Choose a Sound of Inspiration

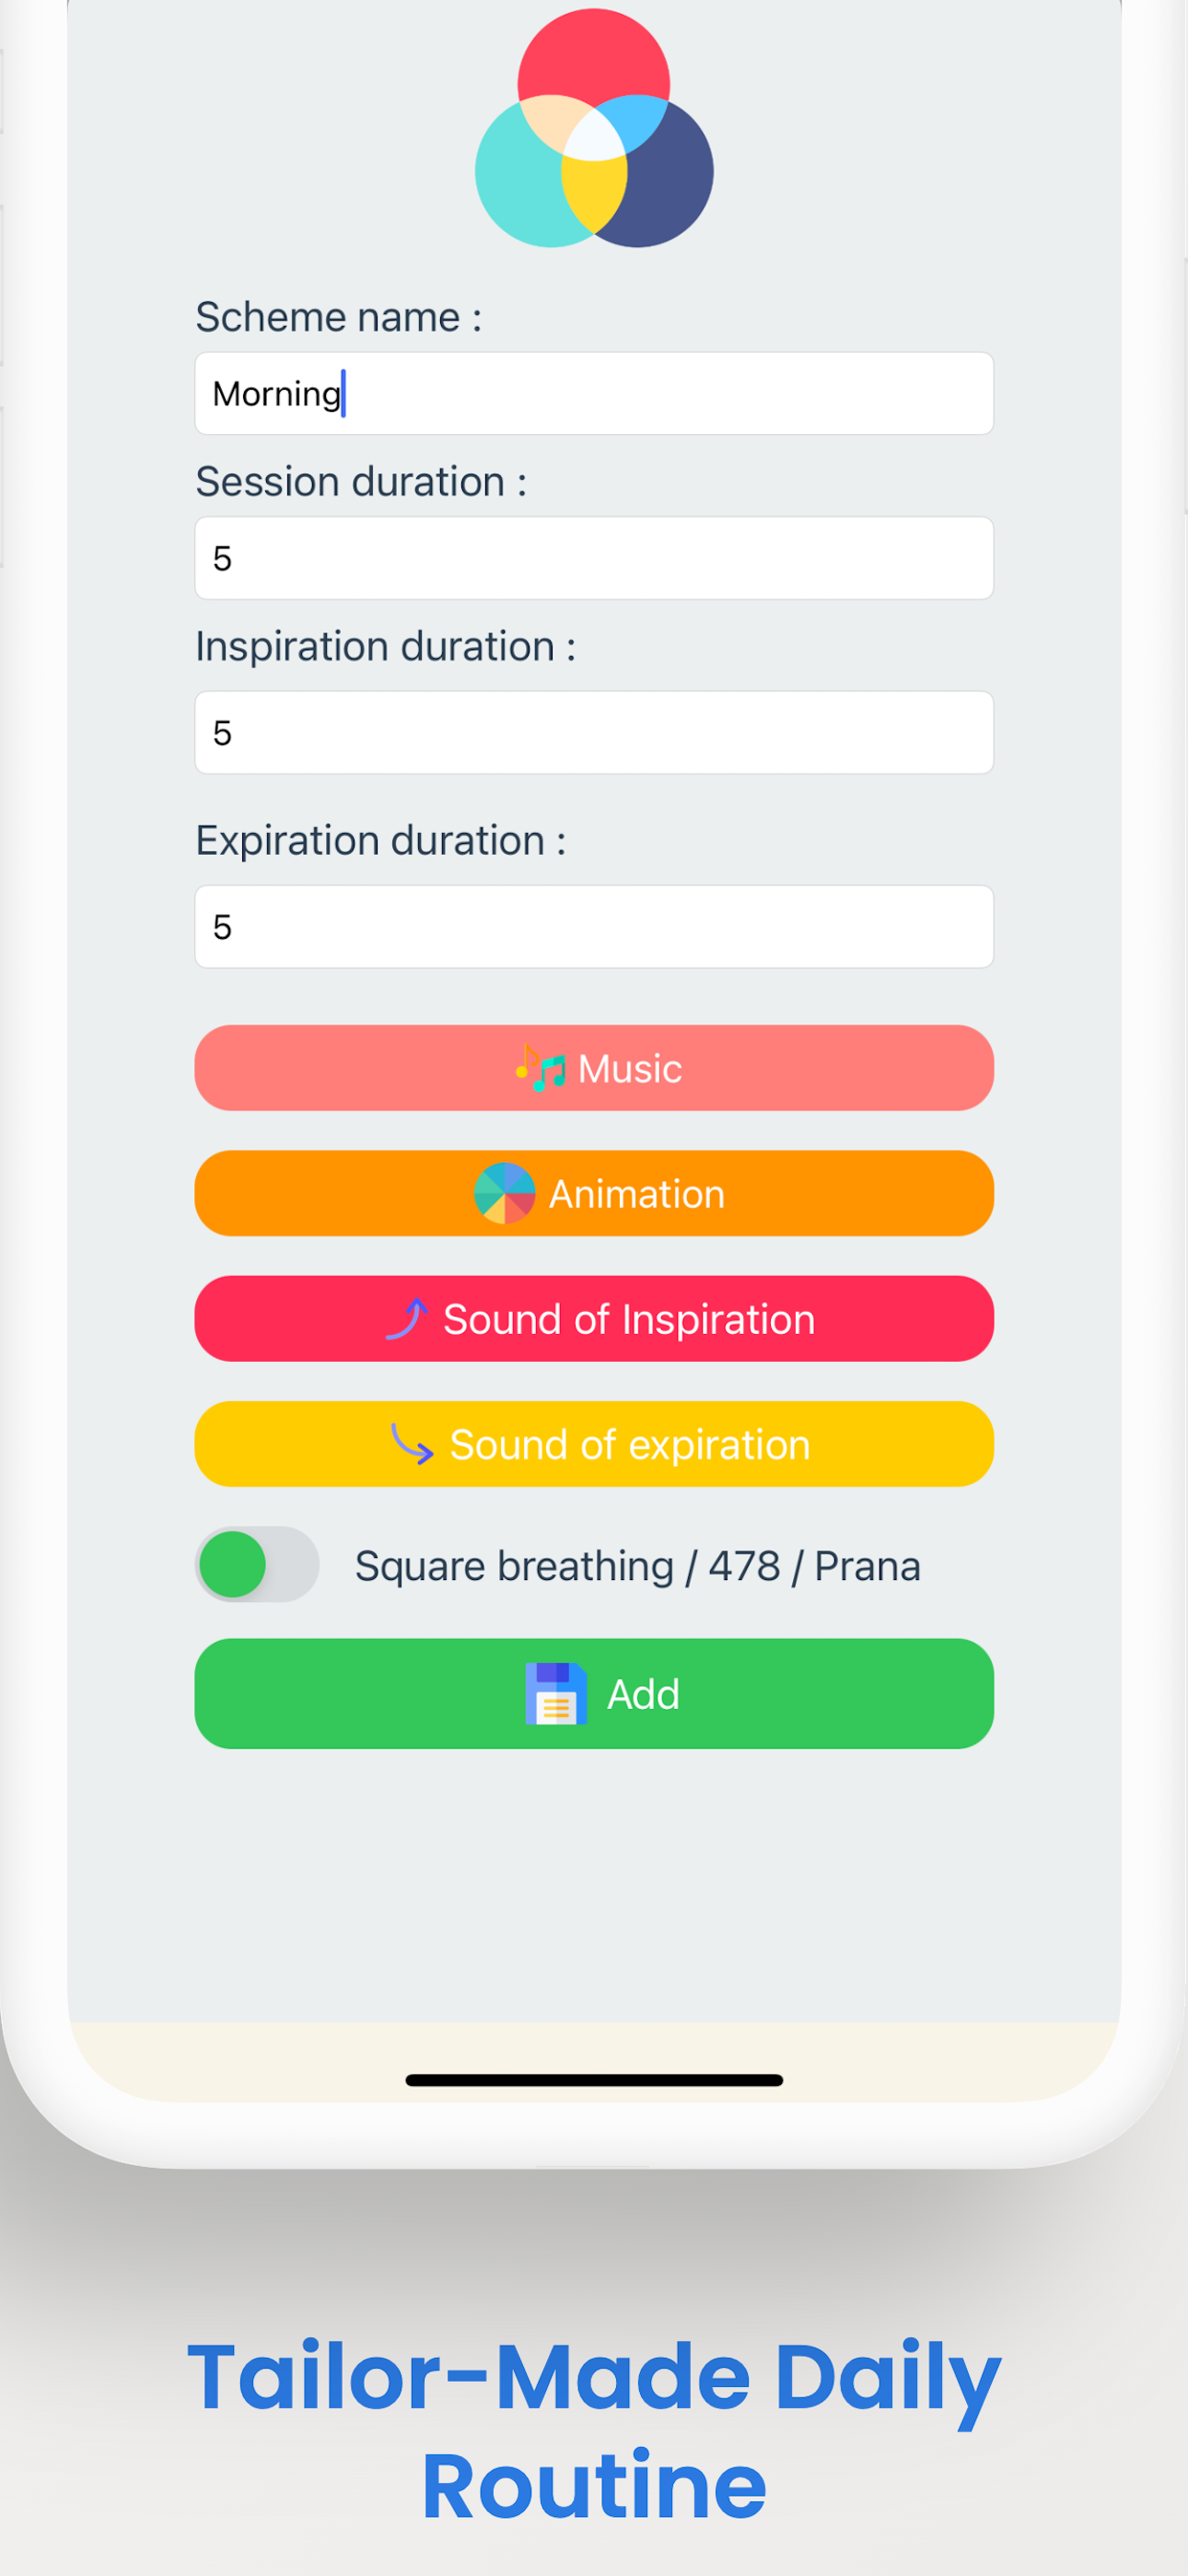pos(594,1318)
